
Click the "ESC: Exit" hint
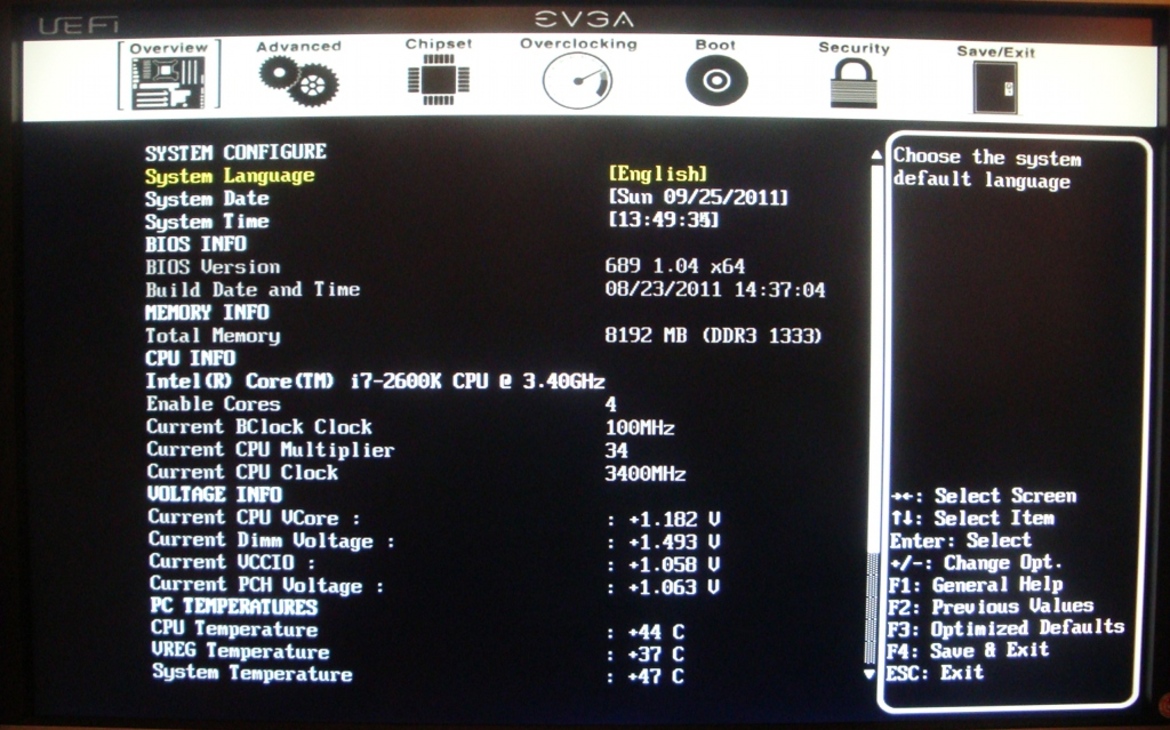(936, 673)
